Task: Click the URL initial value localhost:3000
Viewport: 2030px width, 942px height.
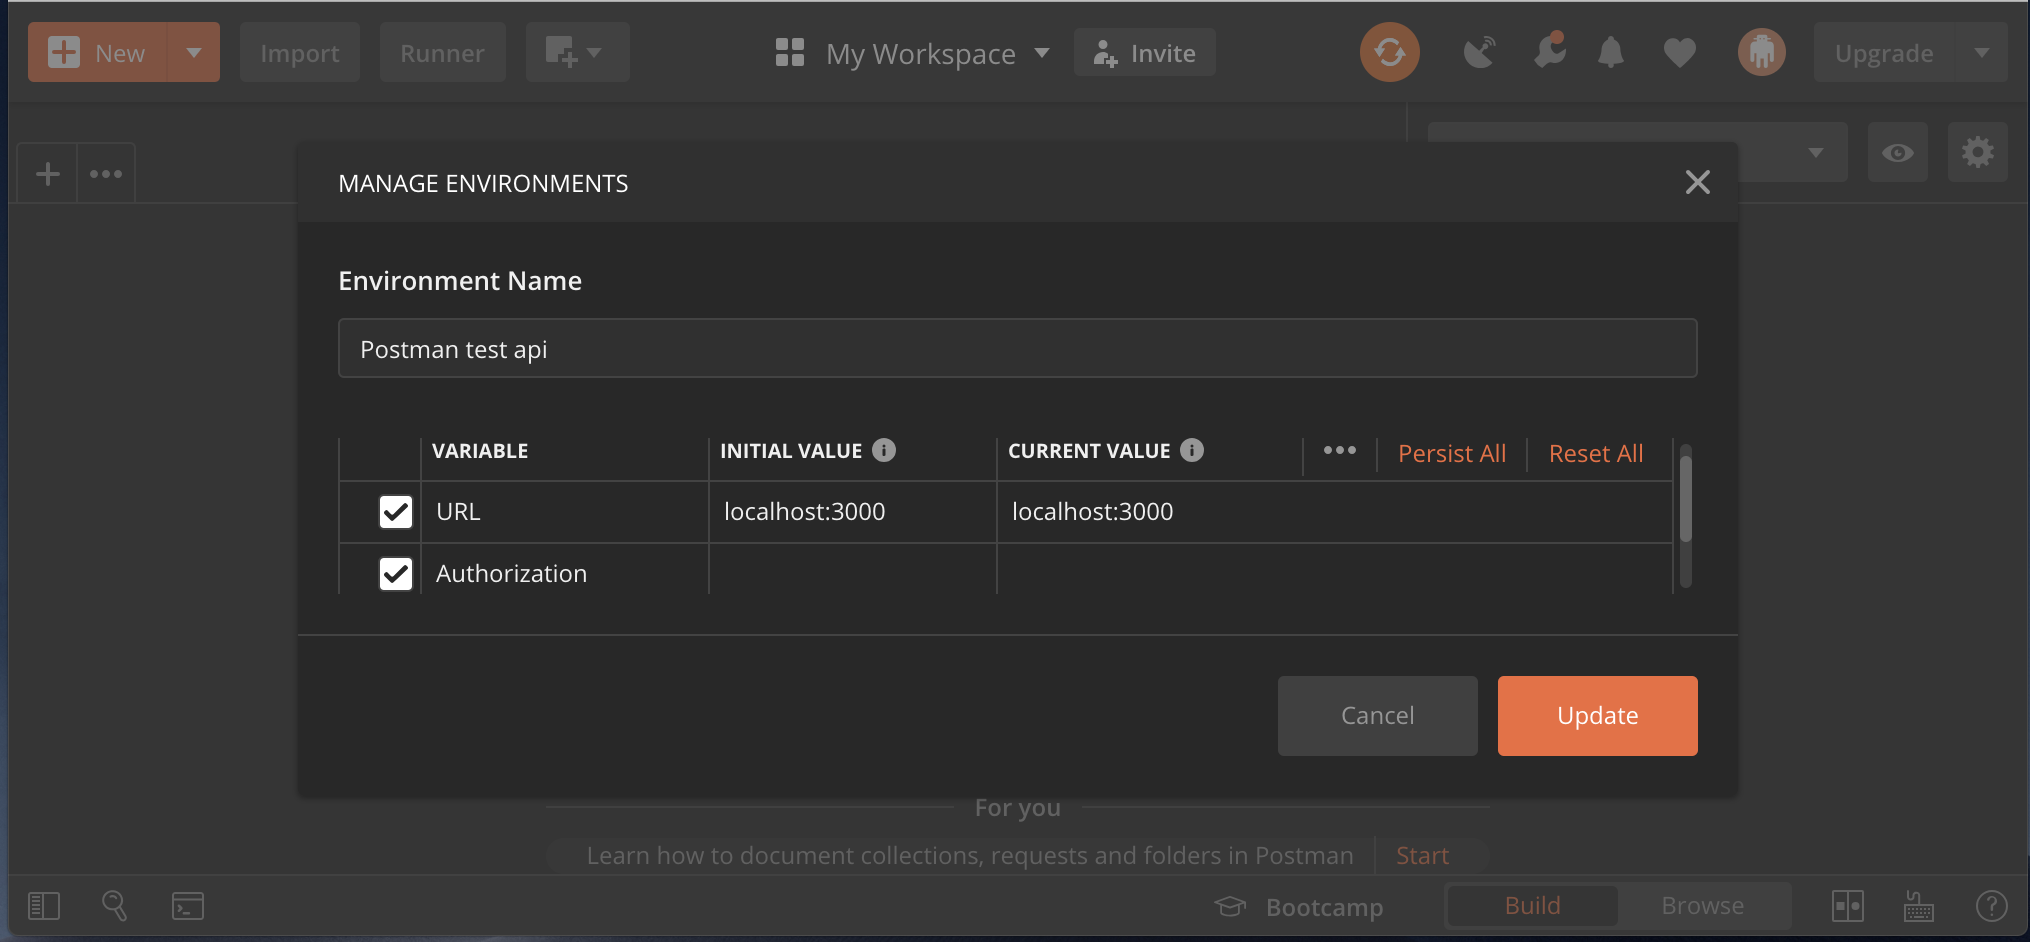Action: pyautogui.click(x=853, y=512)
